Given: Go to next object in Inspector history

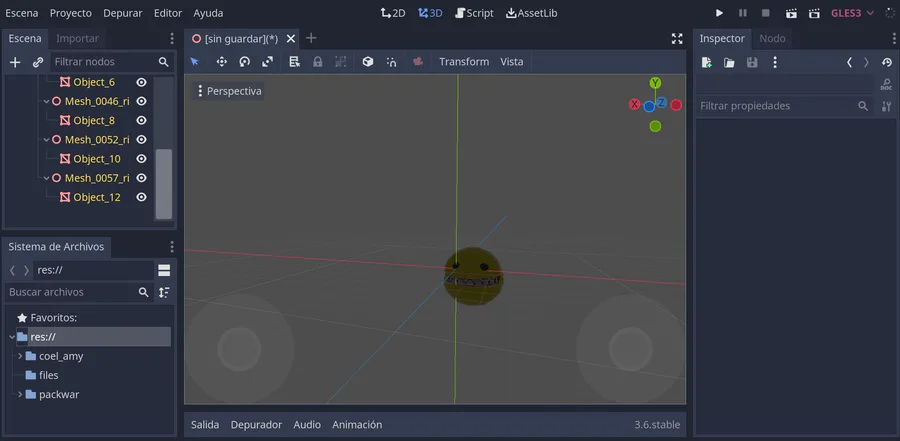Looking at the screenshot, I should pyautogui.click(x=867, y=62).
